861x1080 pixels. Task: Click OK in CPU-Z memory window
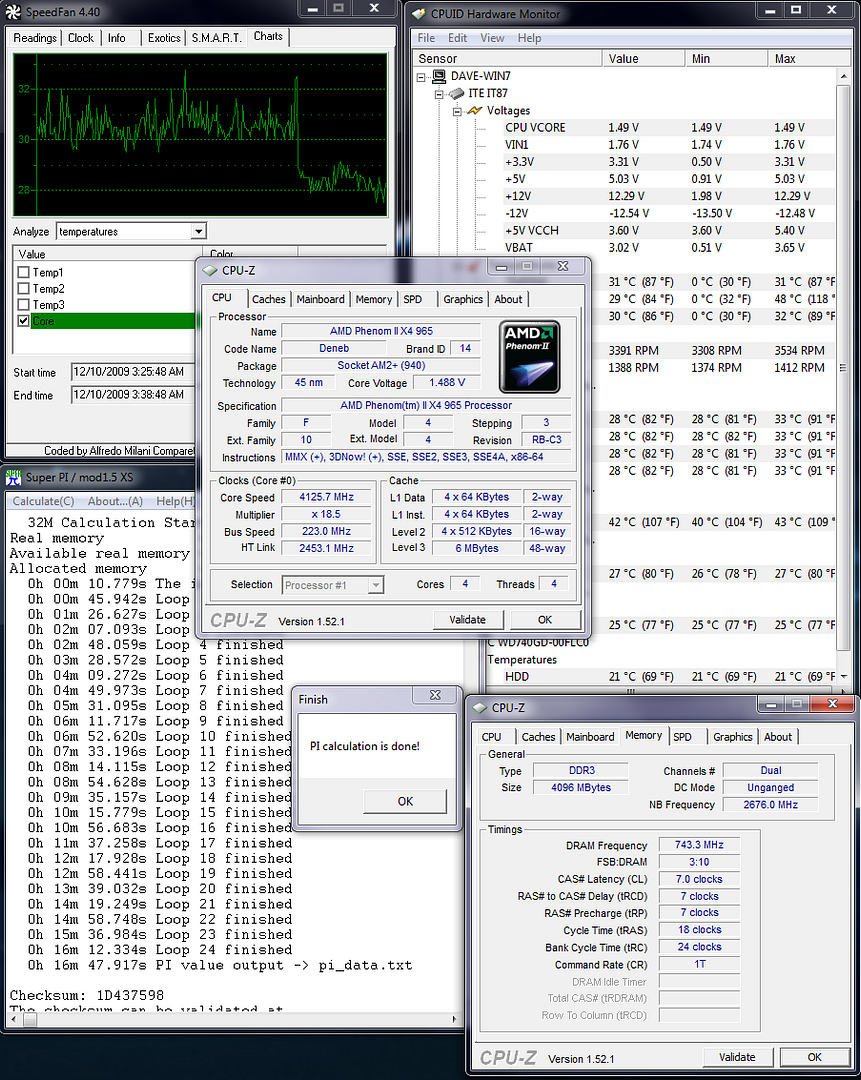click(815, 1057)
